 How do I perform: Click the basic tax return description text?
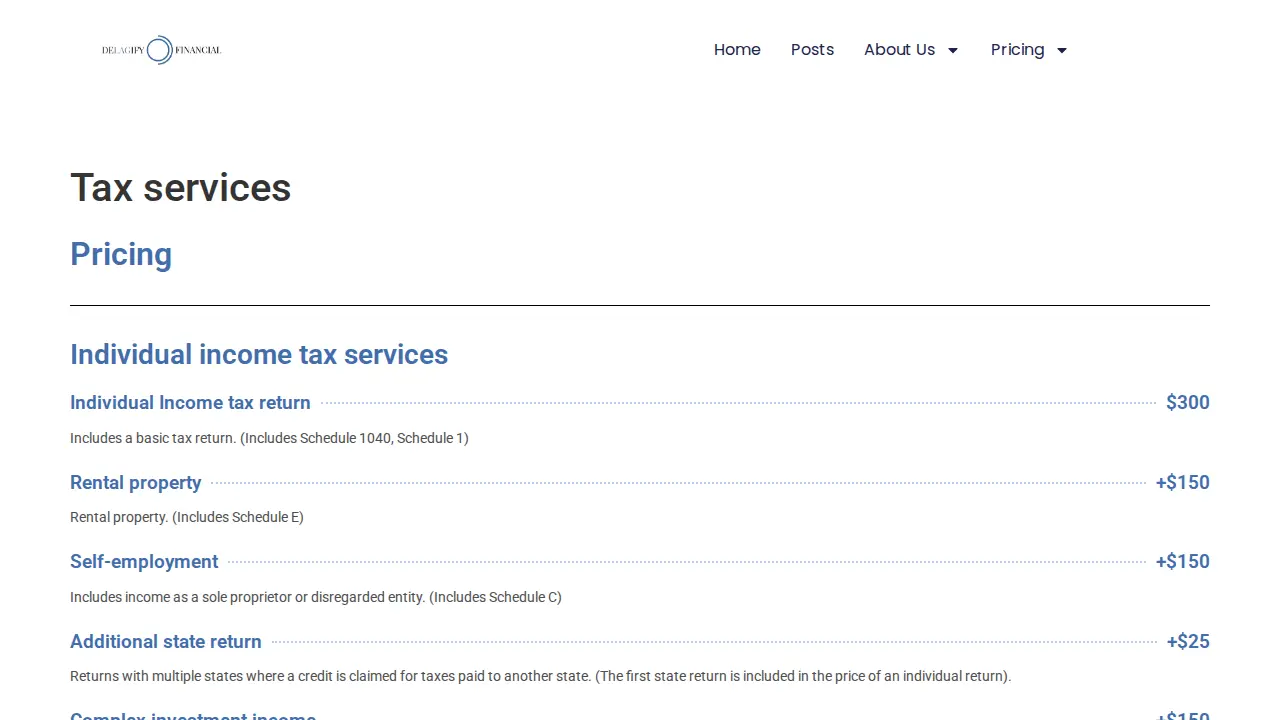click(269, 438)
